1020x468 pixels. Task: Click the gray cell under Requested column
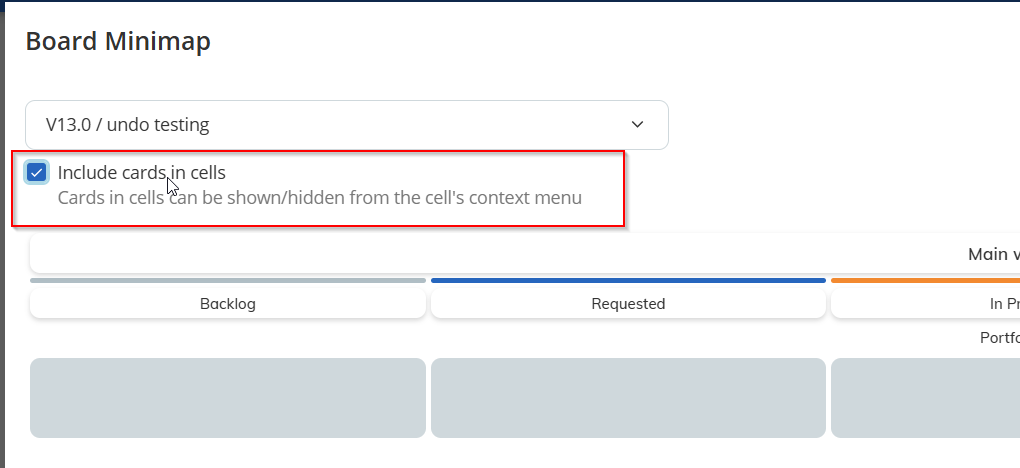(x=628, y=397)
